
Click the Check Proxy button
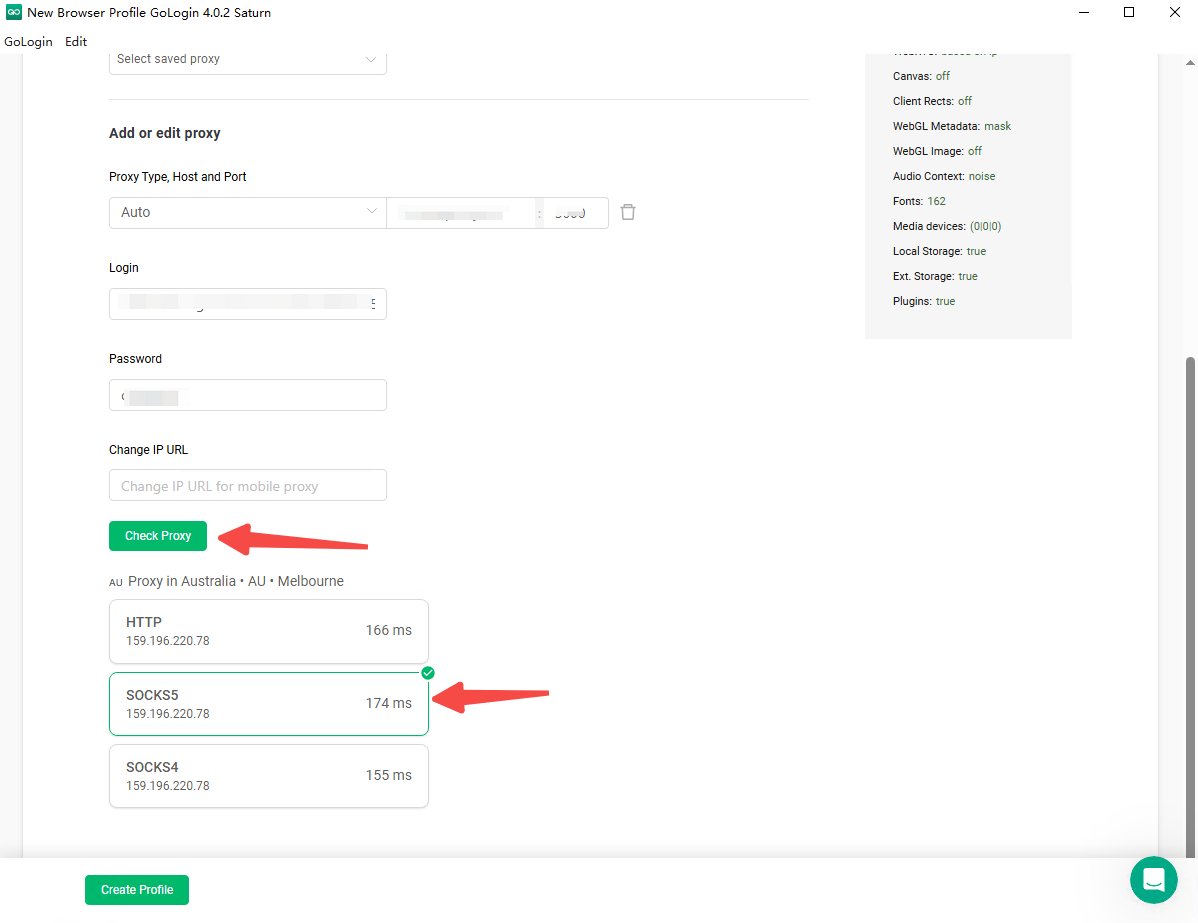158,536
